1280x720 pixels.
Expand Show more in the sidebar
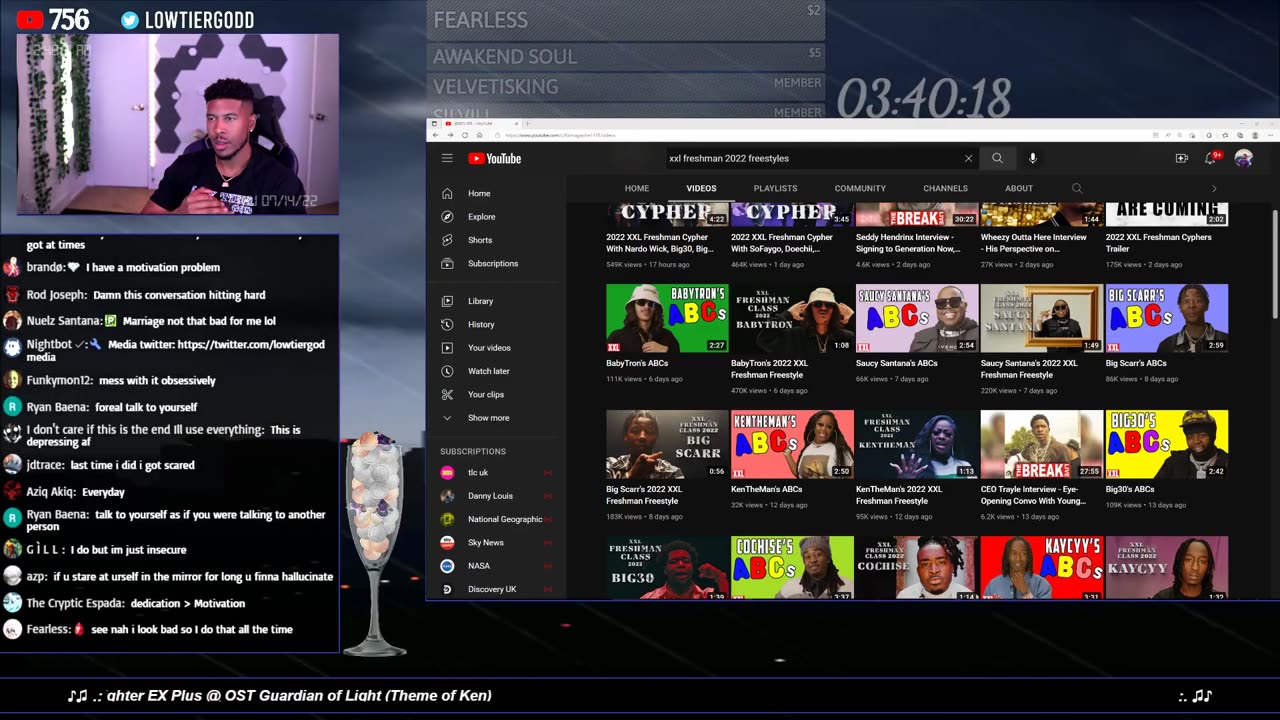tap(496, 418)
